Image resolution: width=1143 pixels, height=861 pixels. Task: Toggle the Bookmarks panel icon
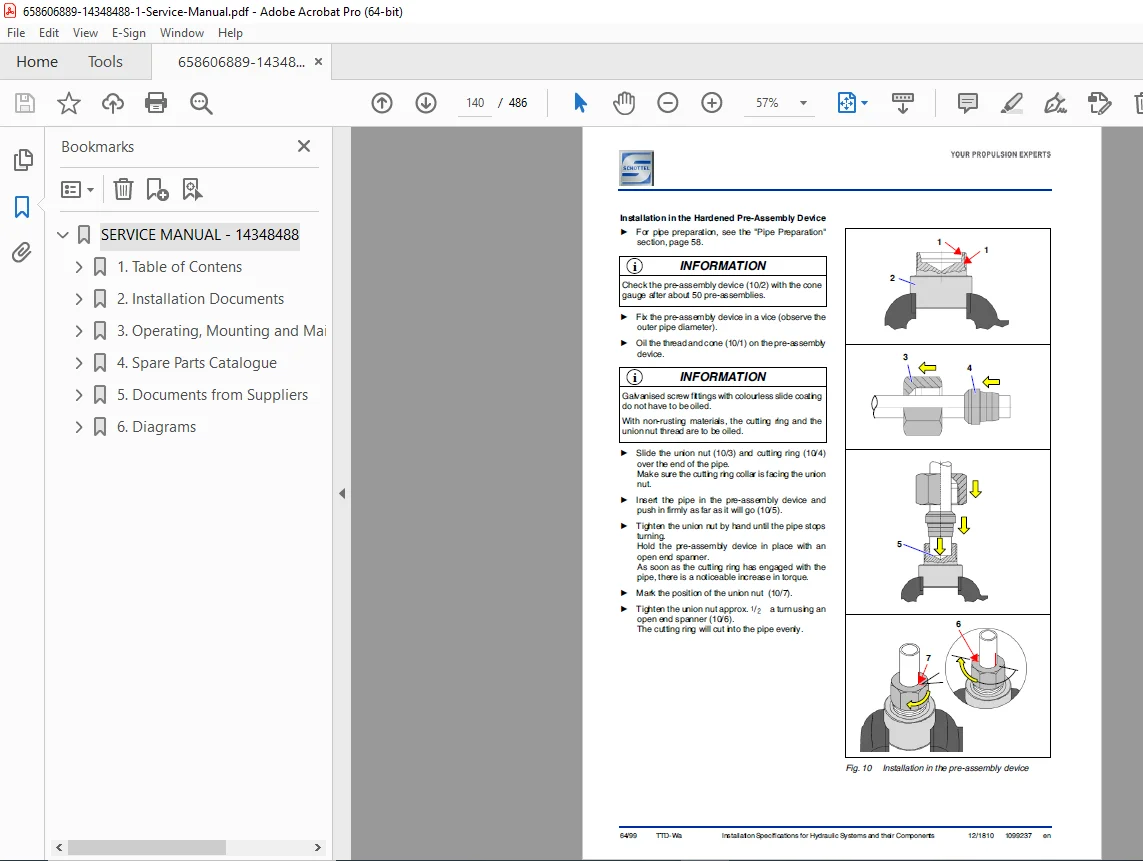(22, 207)
